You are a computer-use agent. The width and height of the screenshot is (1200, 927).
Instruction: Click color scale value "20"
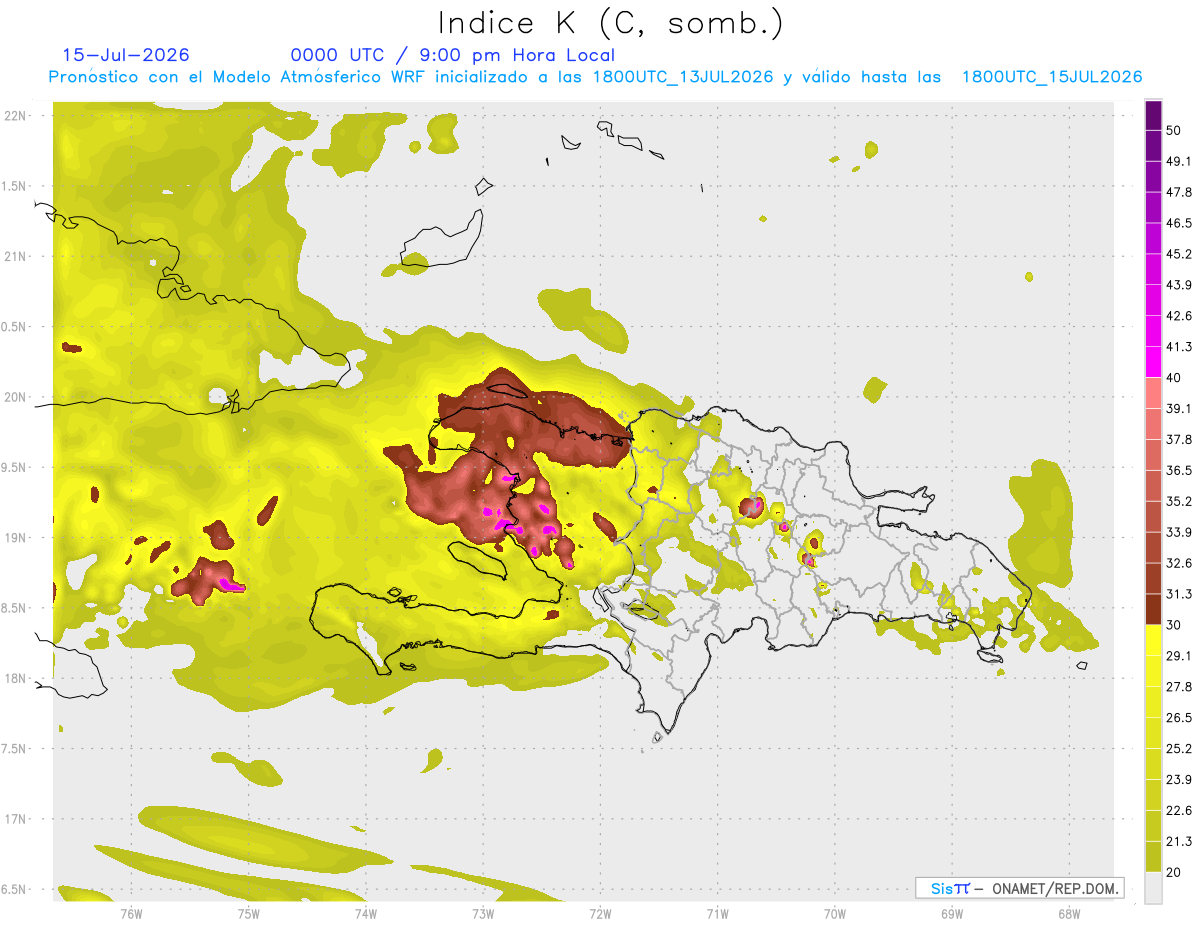coord(1175,872)
